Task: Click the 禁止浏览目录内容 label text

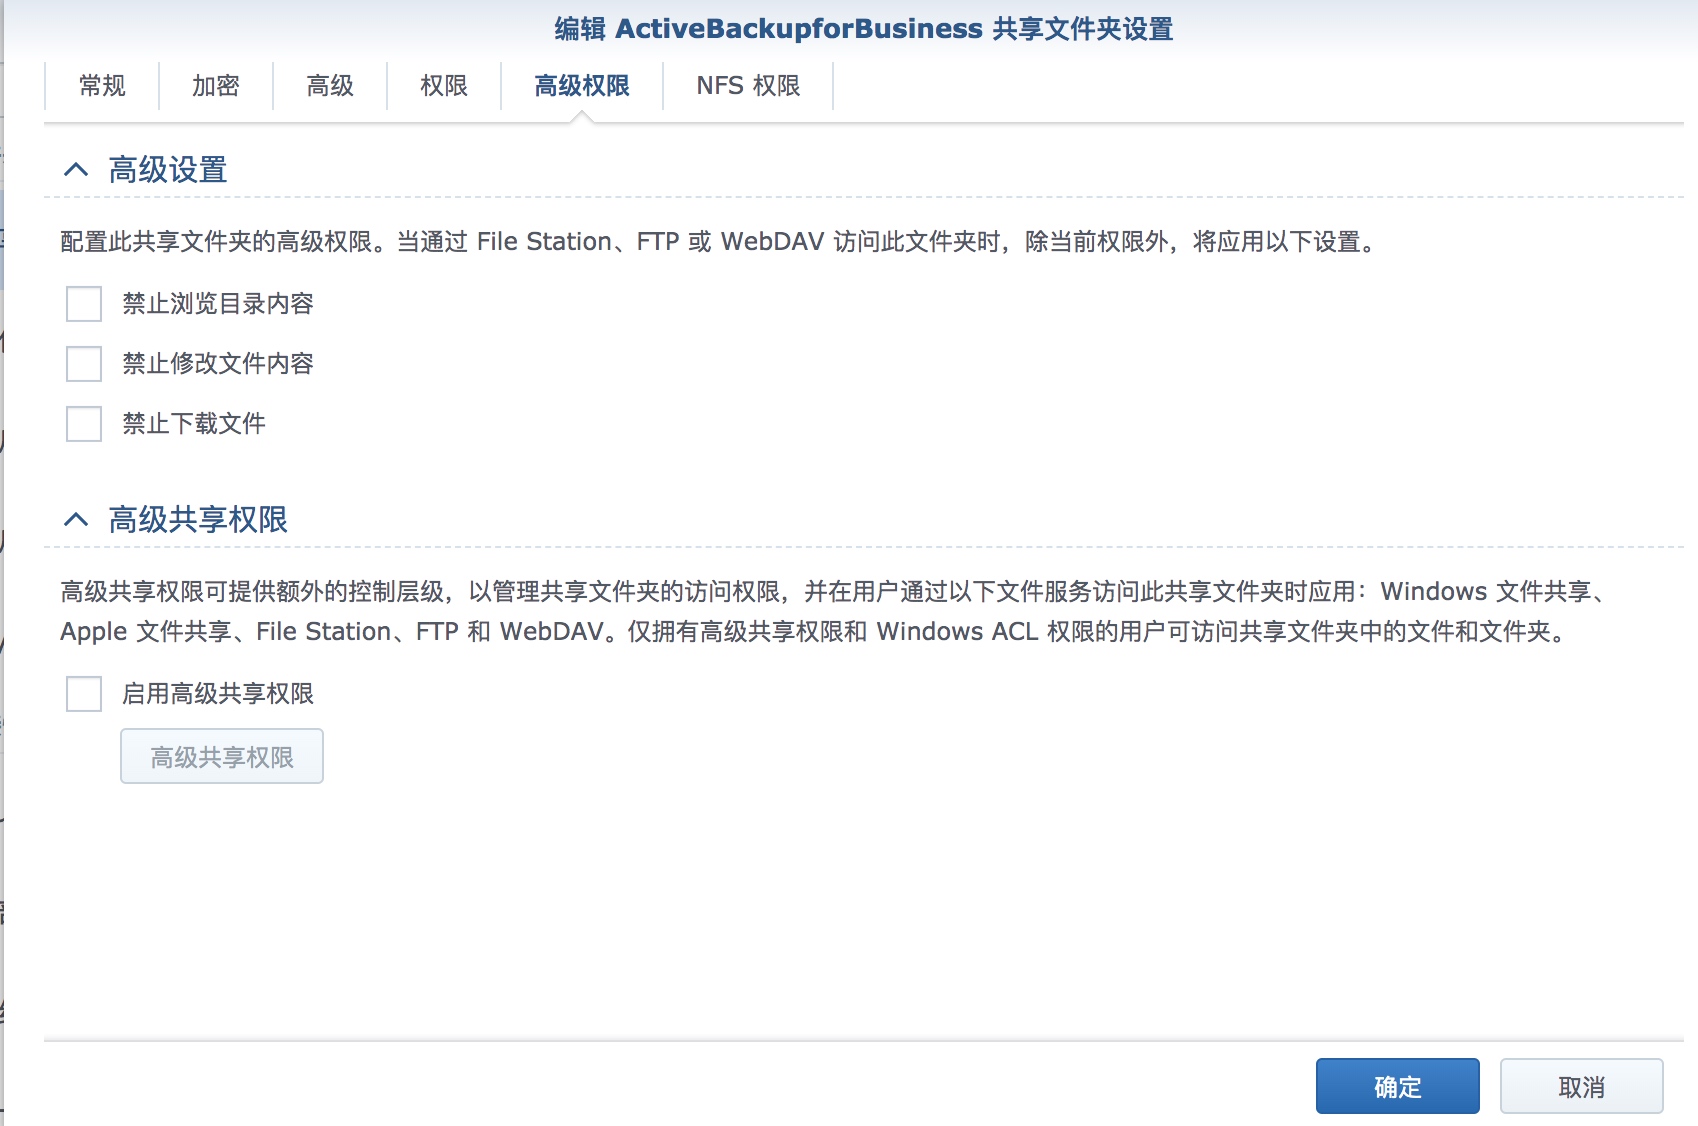Action: pos(218,304)
